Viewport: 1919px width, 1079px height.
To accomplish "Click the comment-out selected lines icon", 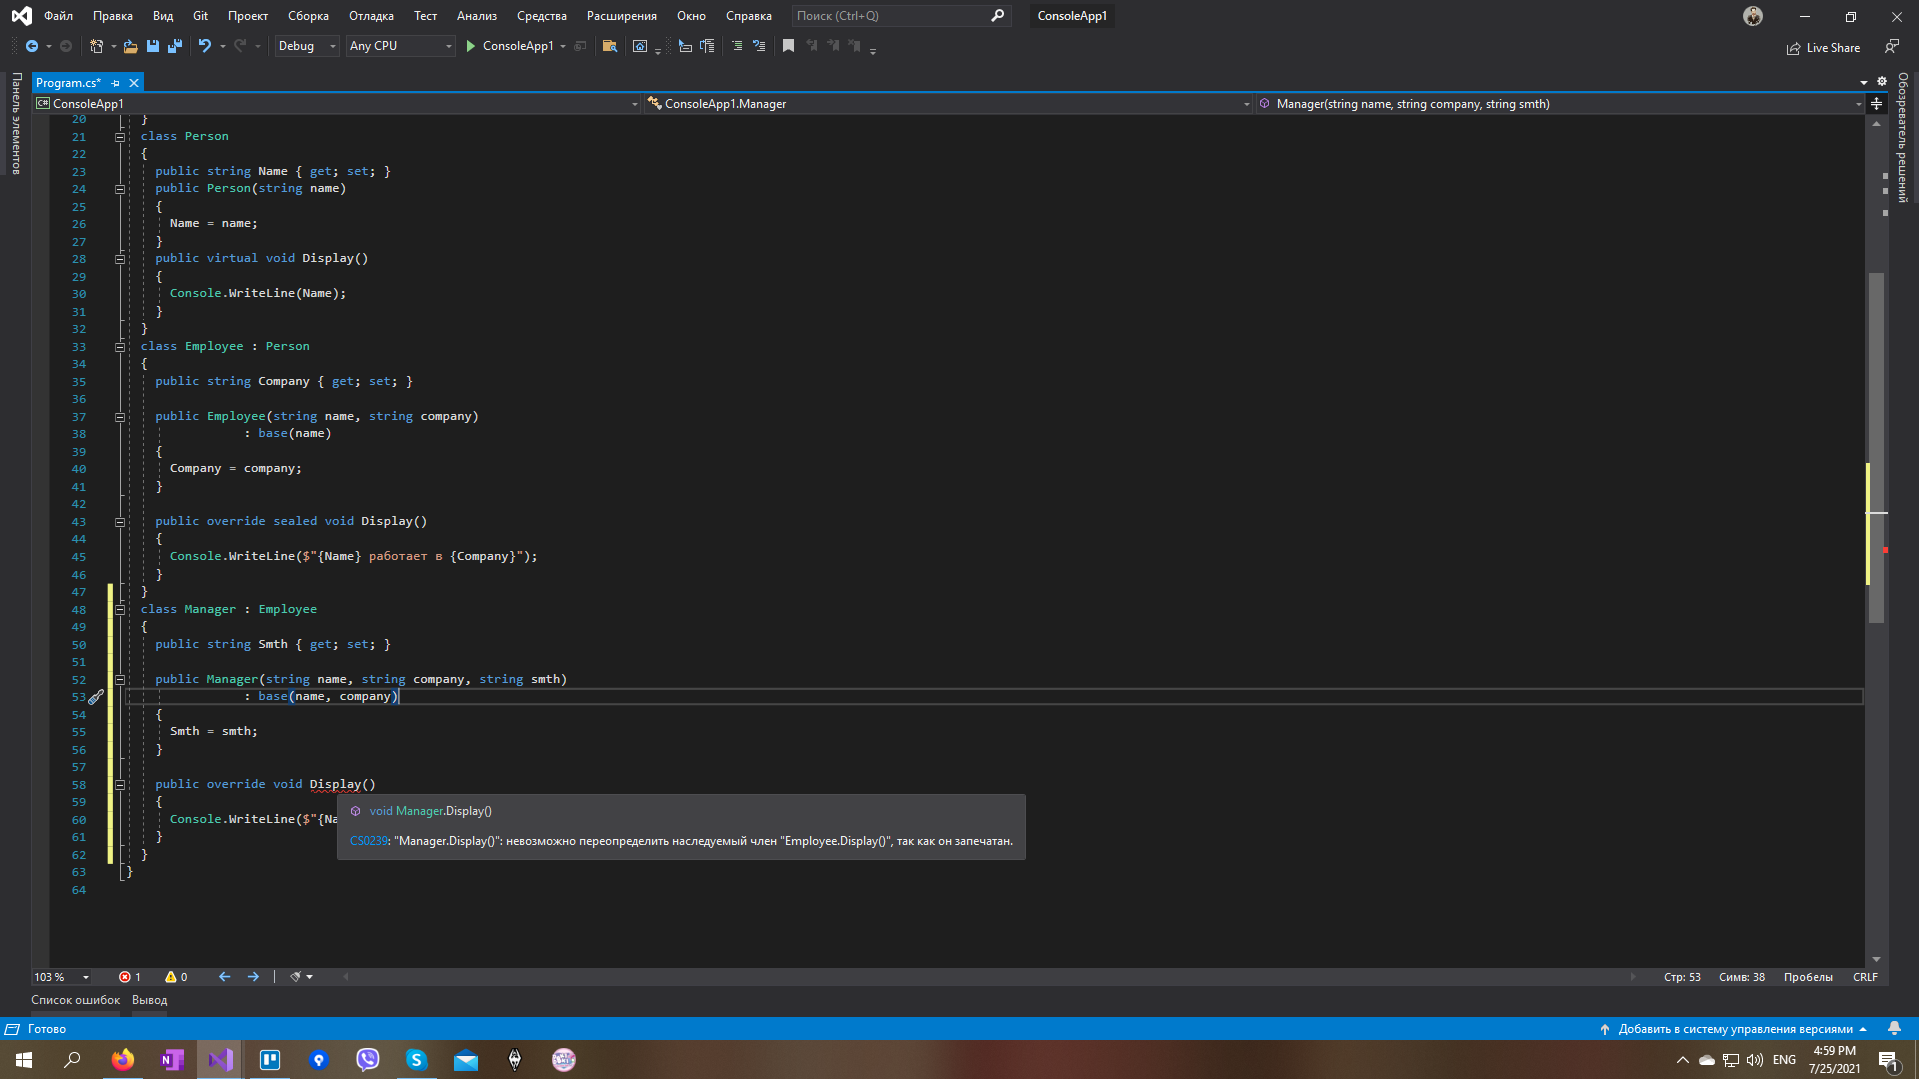I will (x=737, y=46).
